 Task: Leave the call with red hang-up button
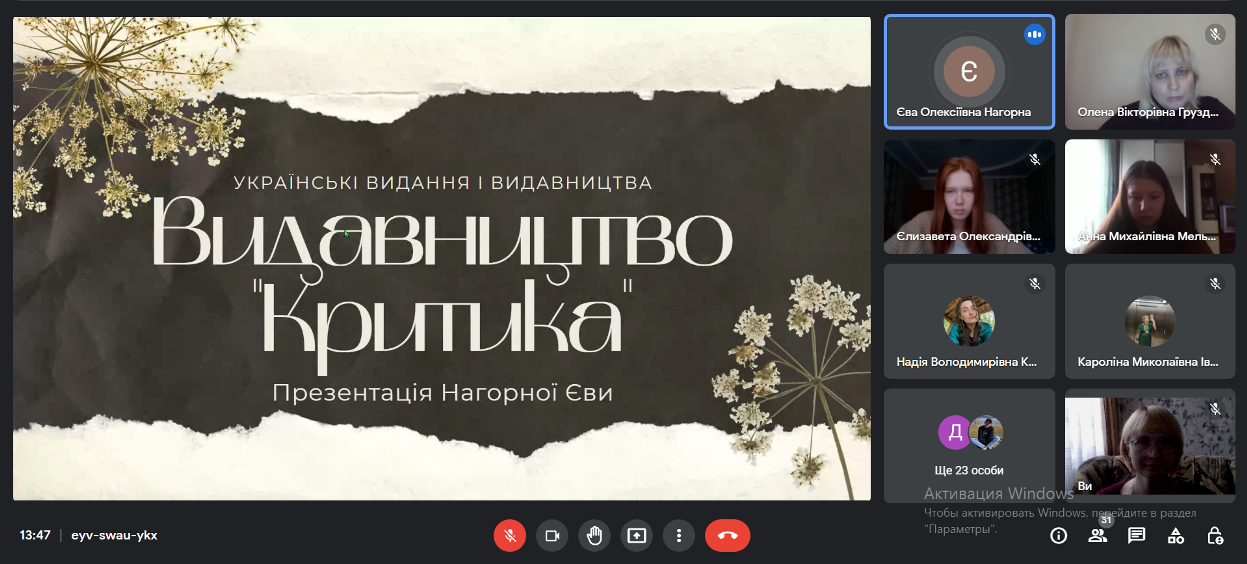[727, 535]
